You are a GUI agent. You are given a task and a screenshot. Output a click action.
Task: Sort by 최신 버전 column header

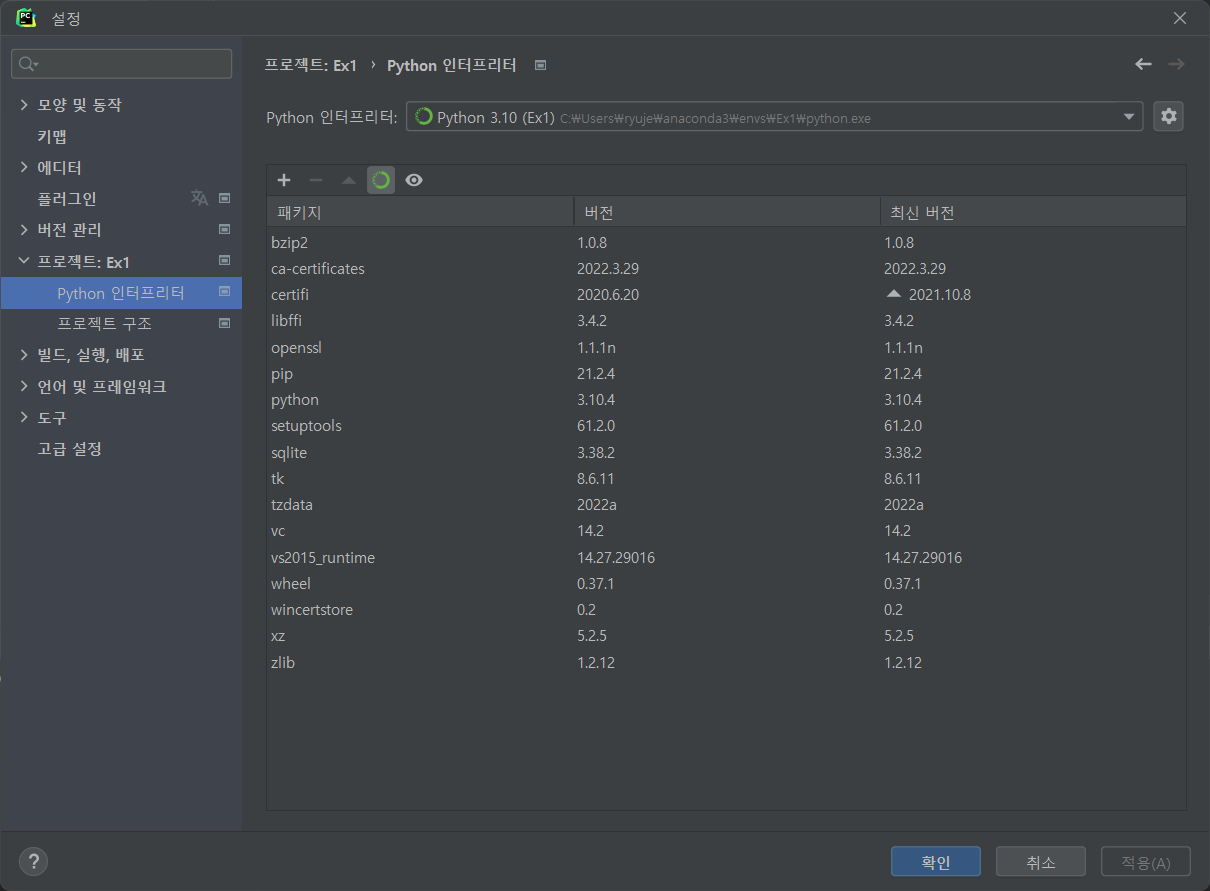(1033, 212)
